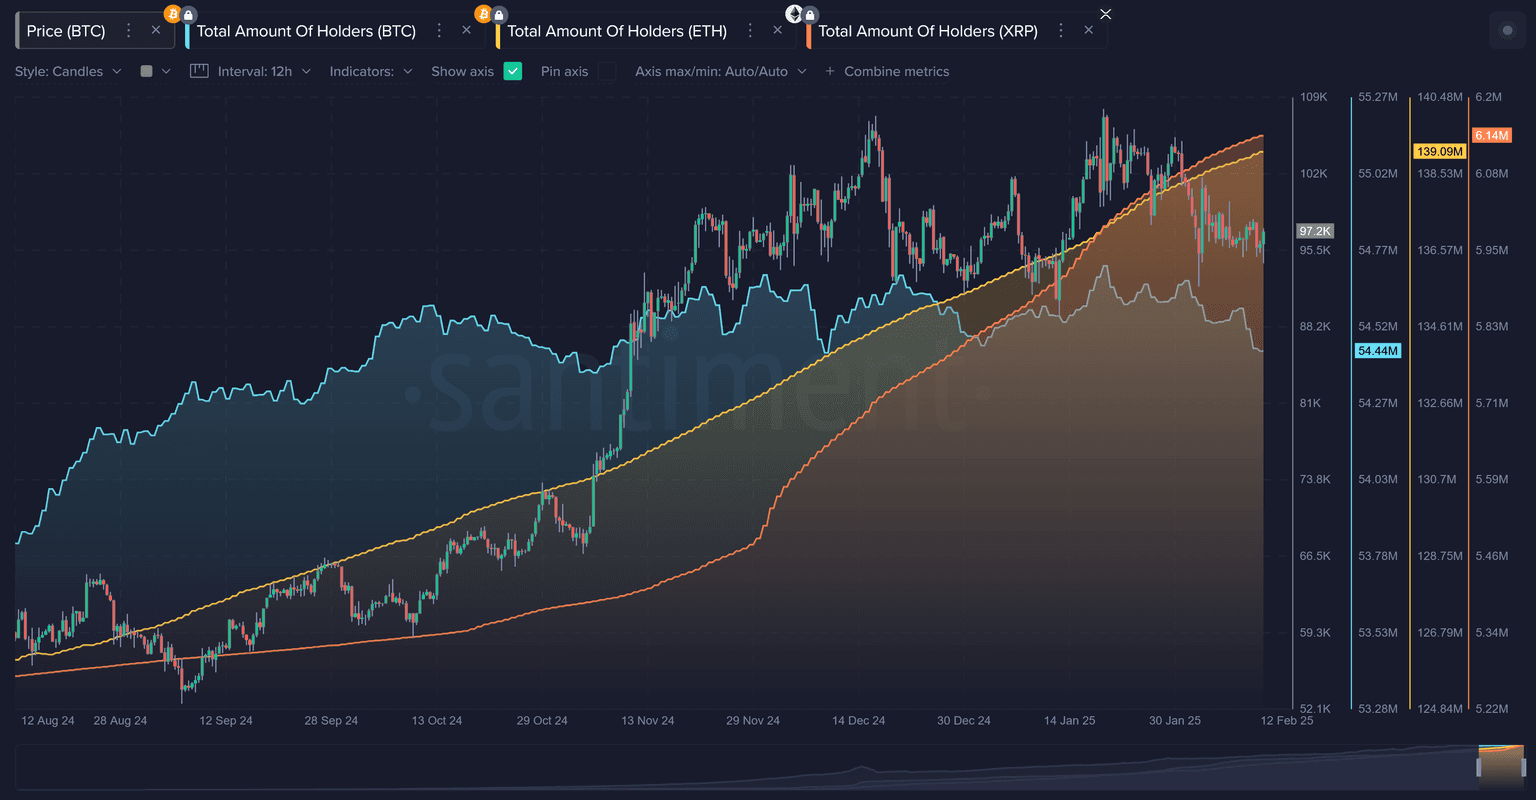Open three-dot menu for Total Holders (XRP)
The image size is (1536, 800).
click(1061, 31)
